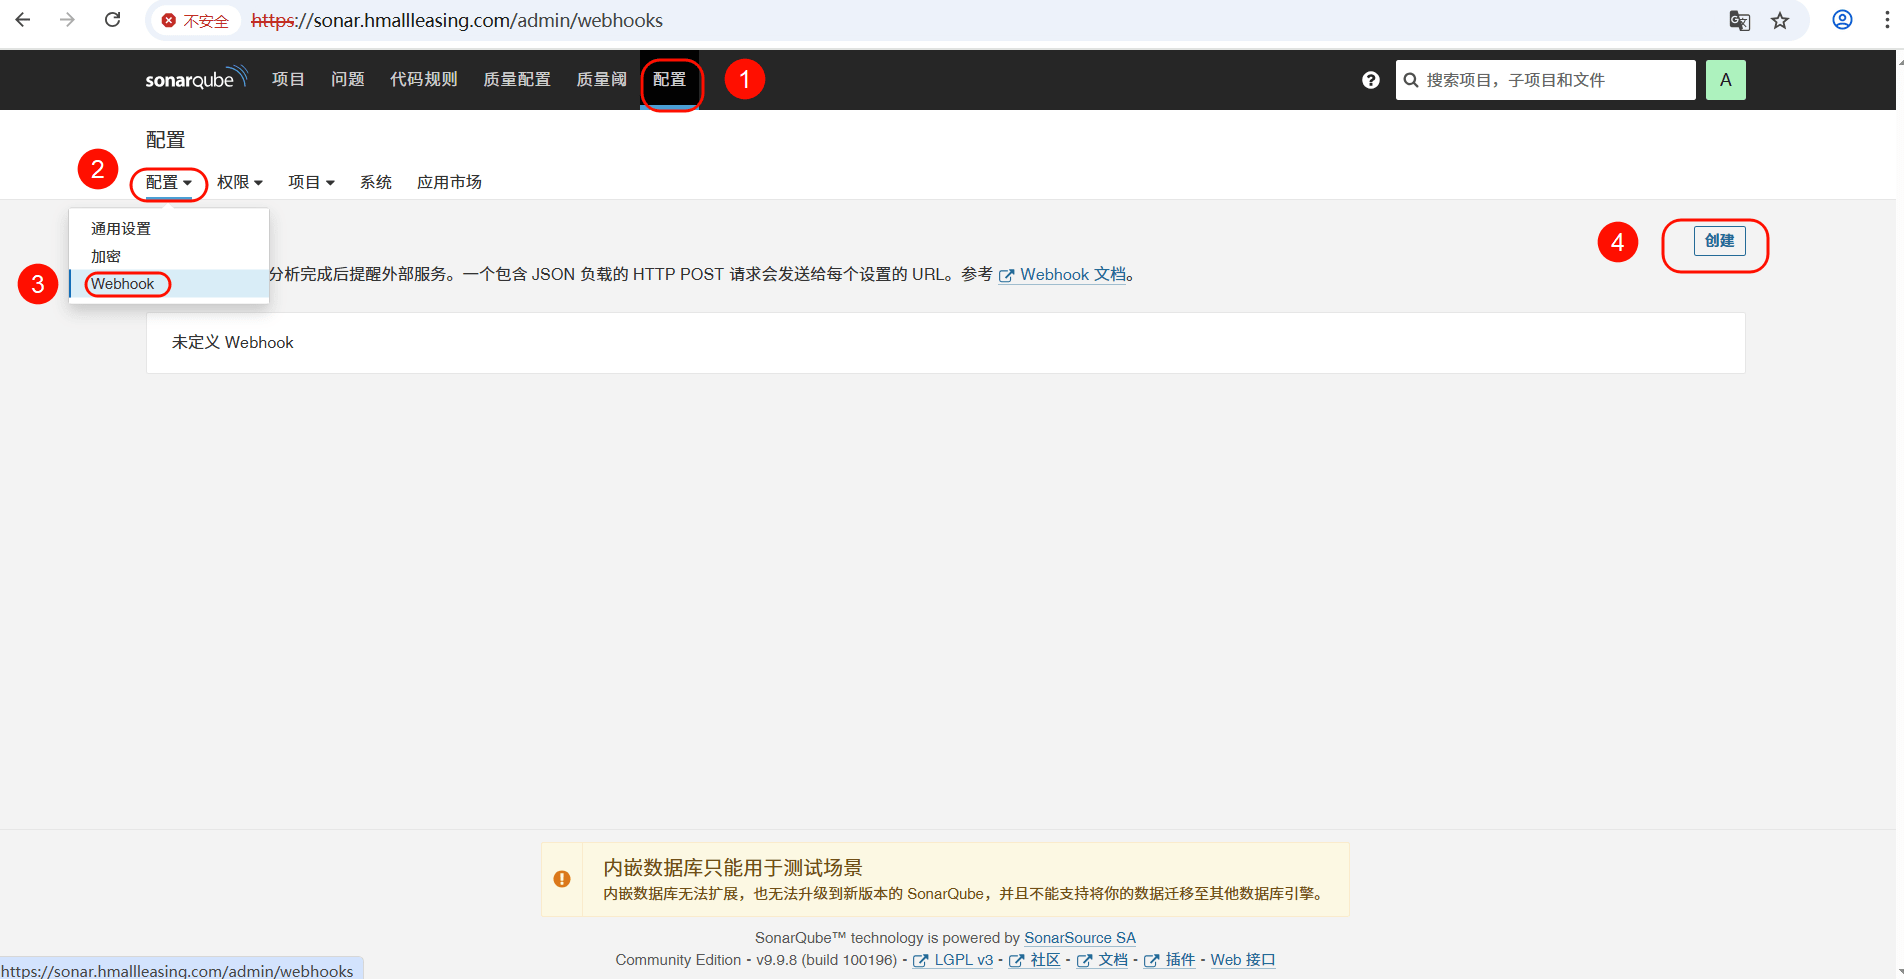The width and height of the screenshot is (1904, 979).
Task: Expand the 项目 dropdown in admin navigation
Action: (x=311, y=182)
